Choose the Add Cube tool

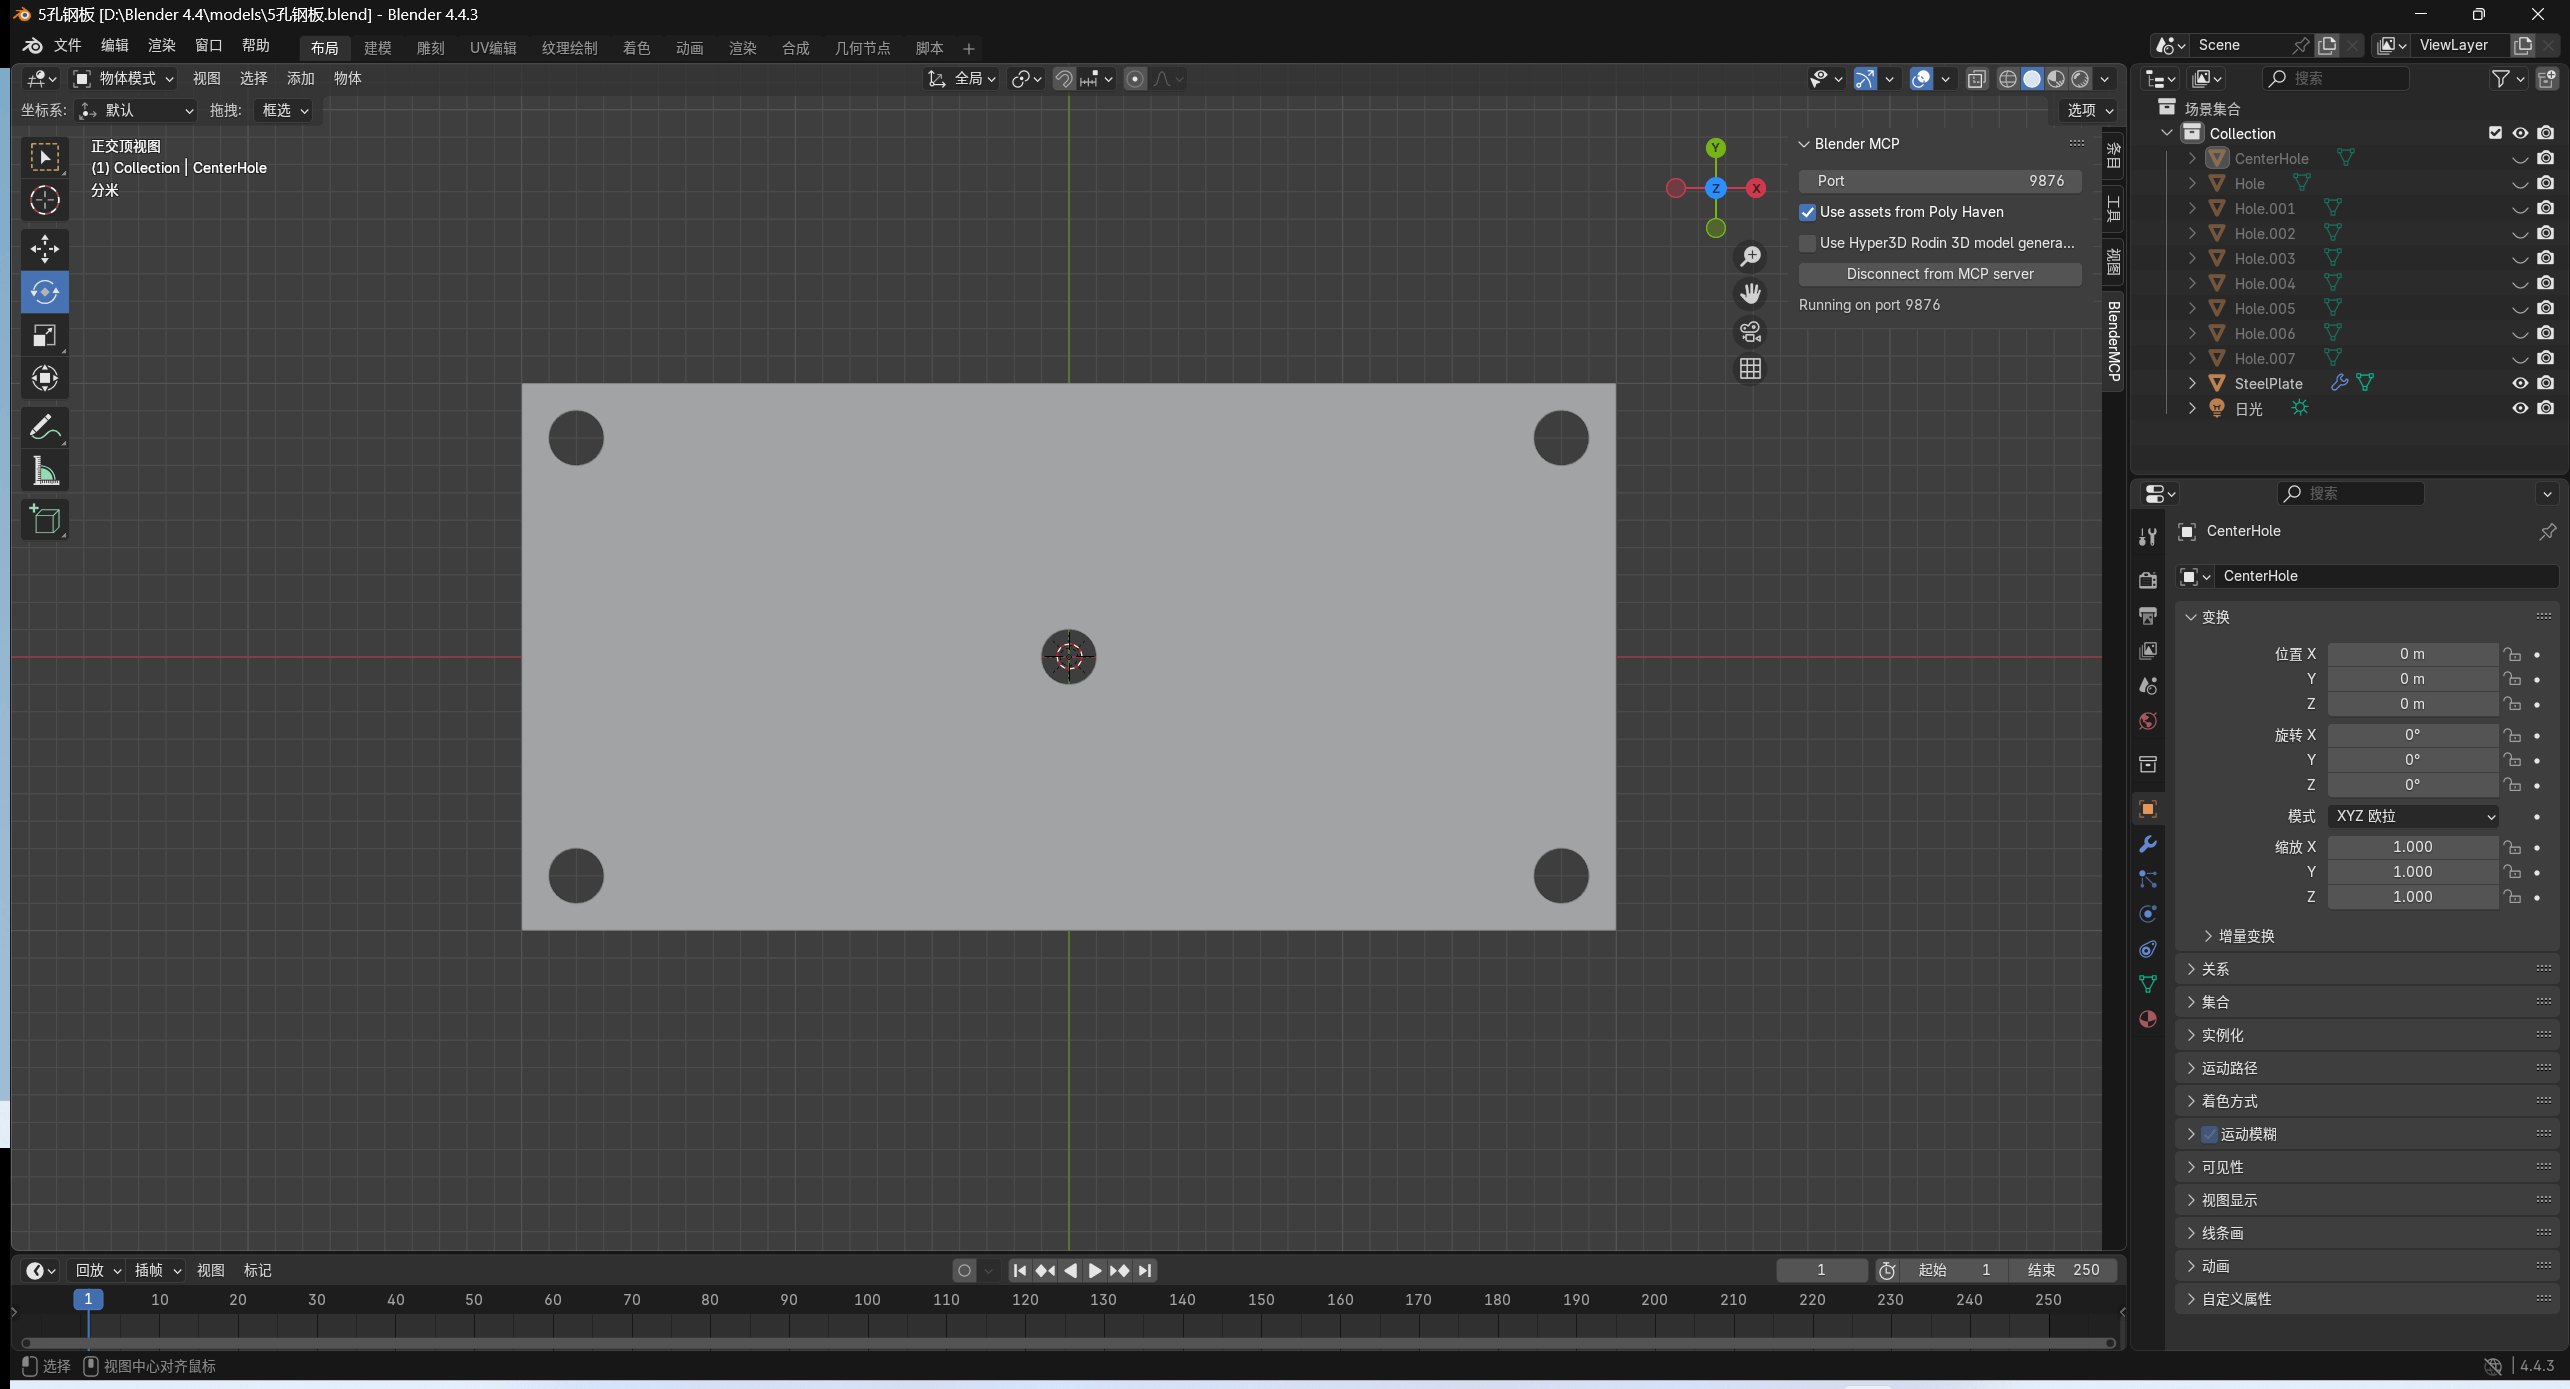coord(44,520)
